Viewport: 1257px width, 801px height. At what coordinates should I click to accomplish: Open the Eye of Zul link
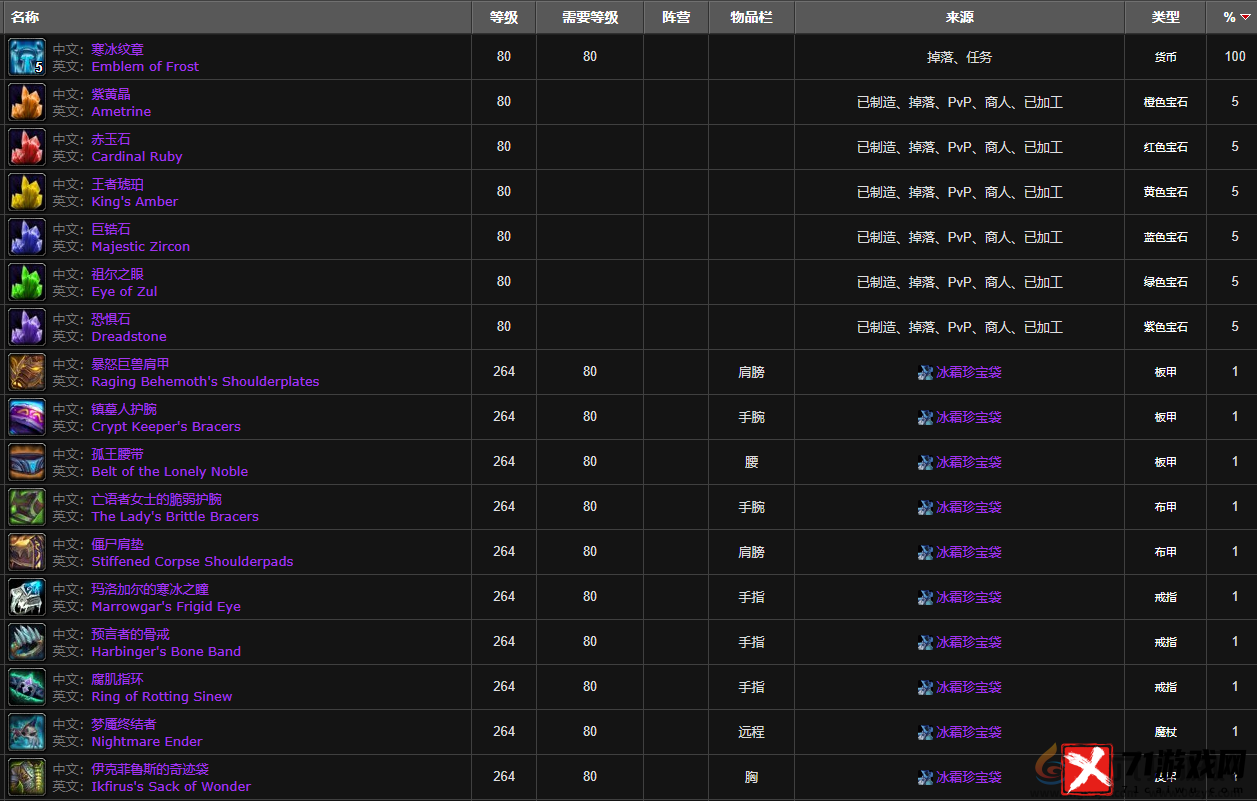click(x=124, y=291)
